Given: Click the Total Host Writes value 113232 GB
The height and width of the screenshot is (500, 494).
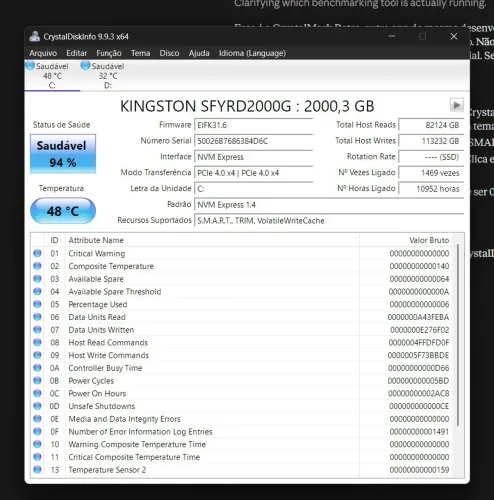Looking at the screenshot, I should 431,141.
